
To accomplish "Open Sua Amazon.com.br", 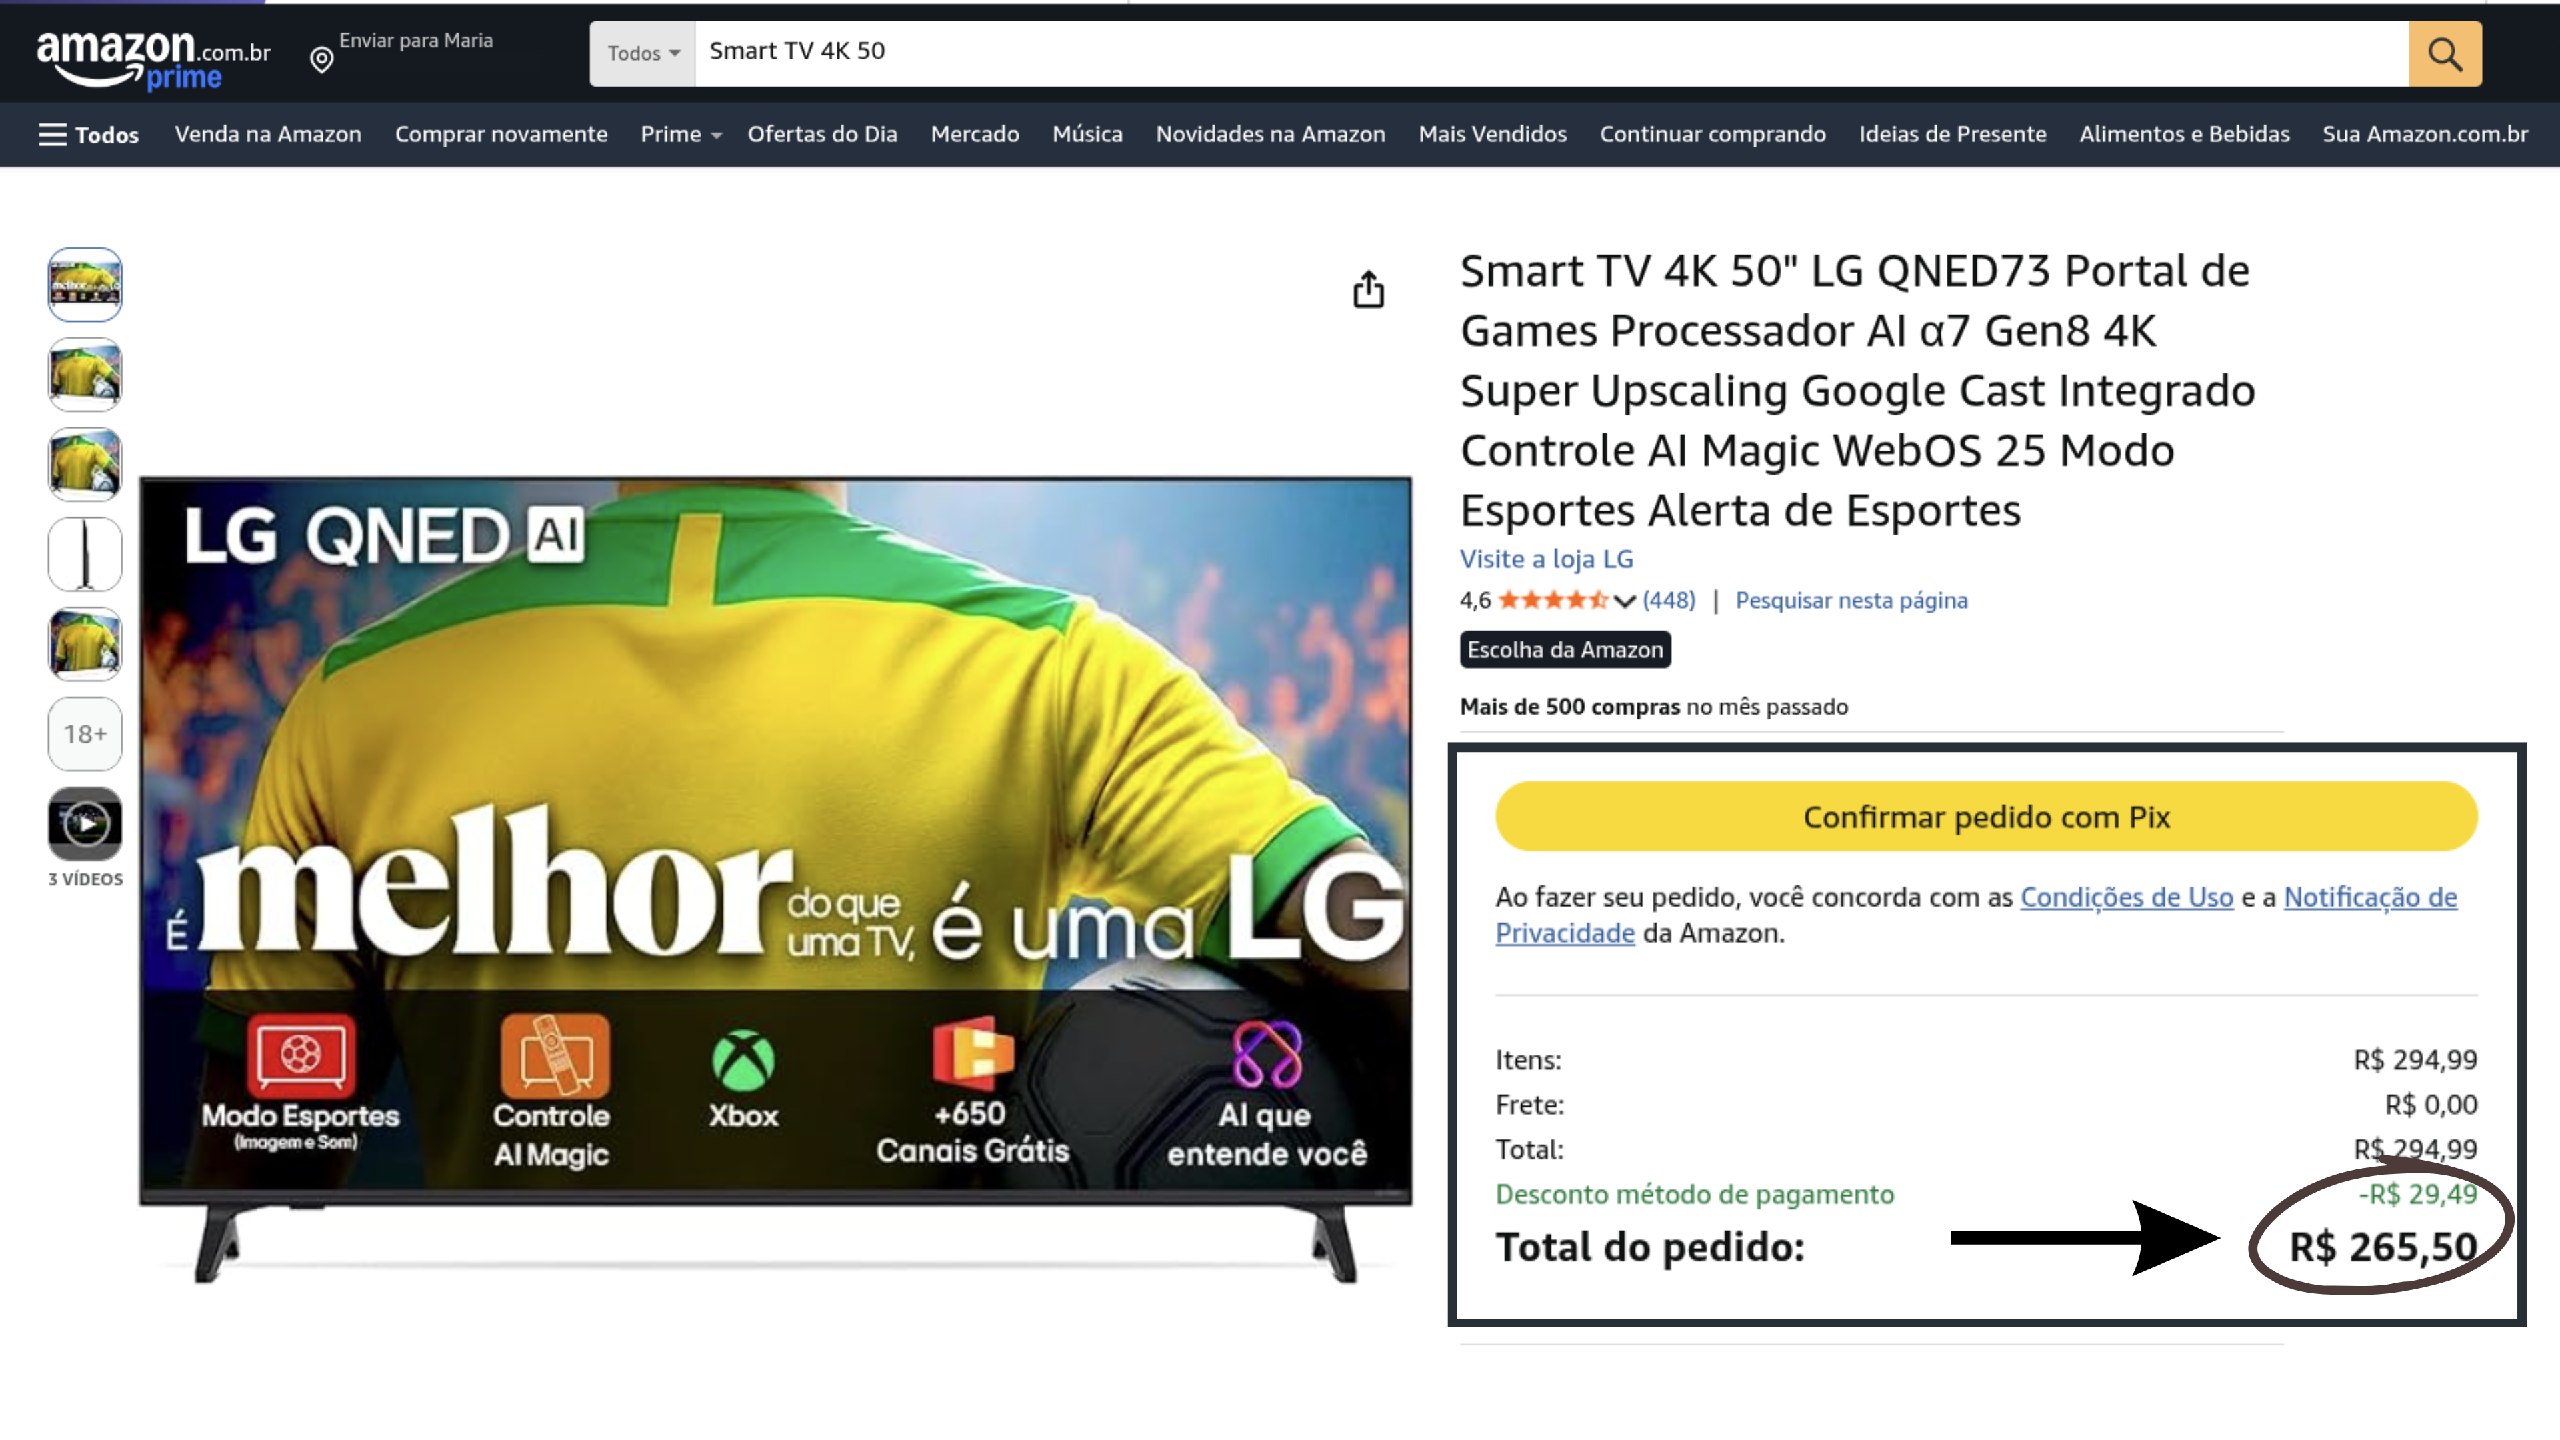I will pyautogui.click(x=2425, y=134).
